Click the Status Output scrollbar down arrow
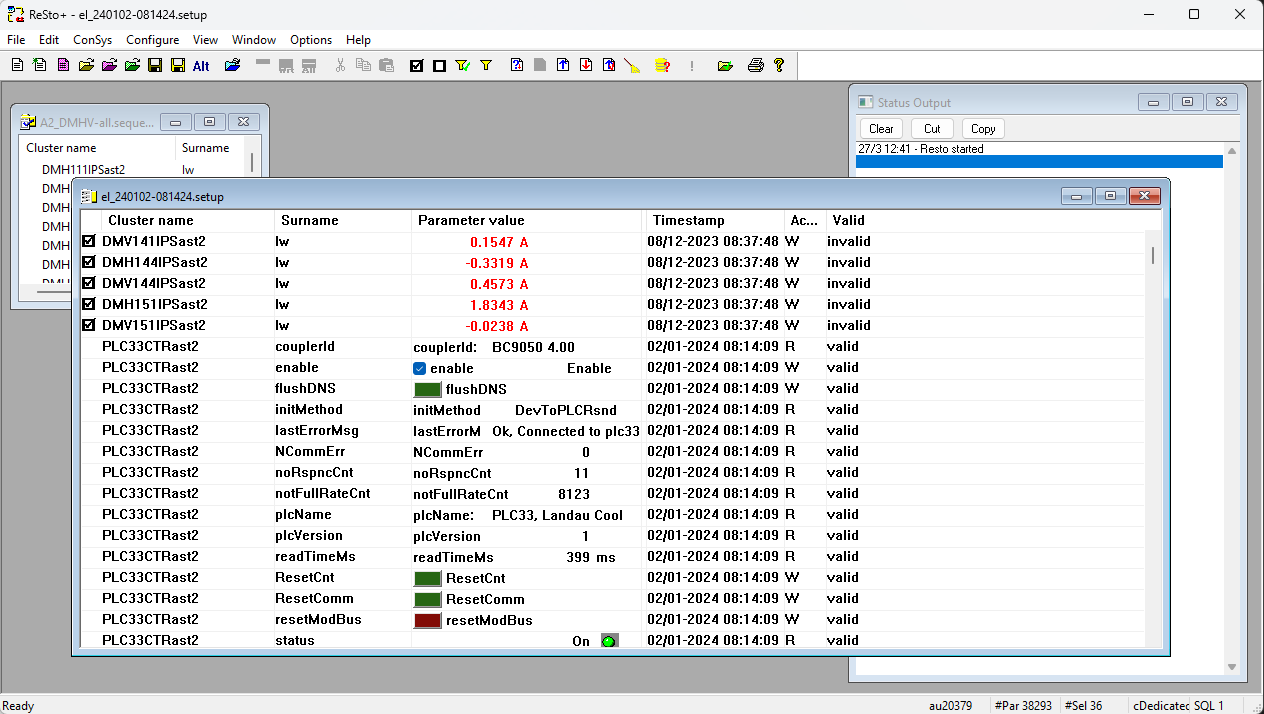 pyautogui.click(x=1232, y=667)
